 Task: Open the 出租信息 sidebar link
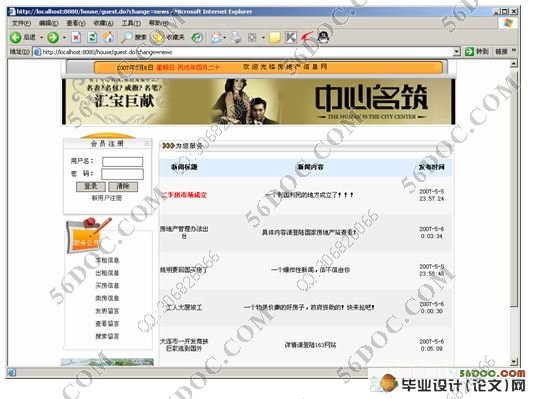(x=107, y=273)
